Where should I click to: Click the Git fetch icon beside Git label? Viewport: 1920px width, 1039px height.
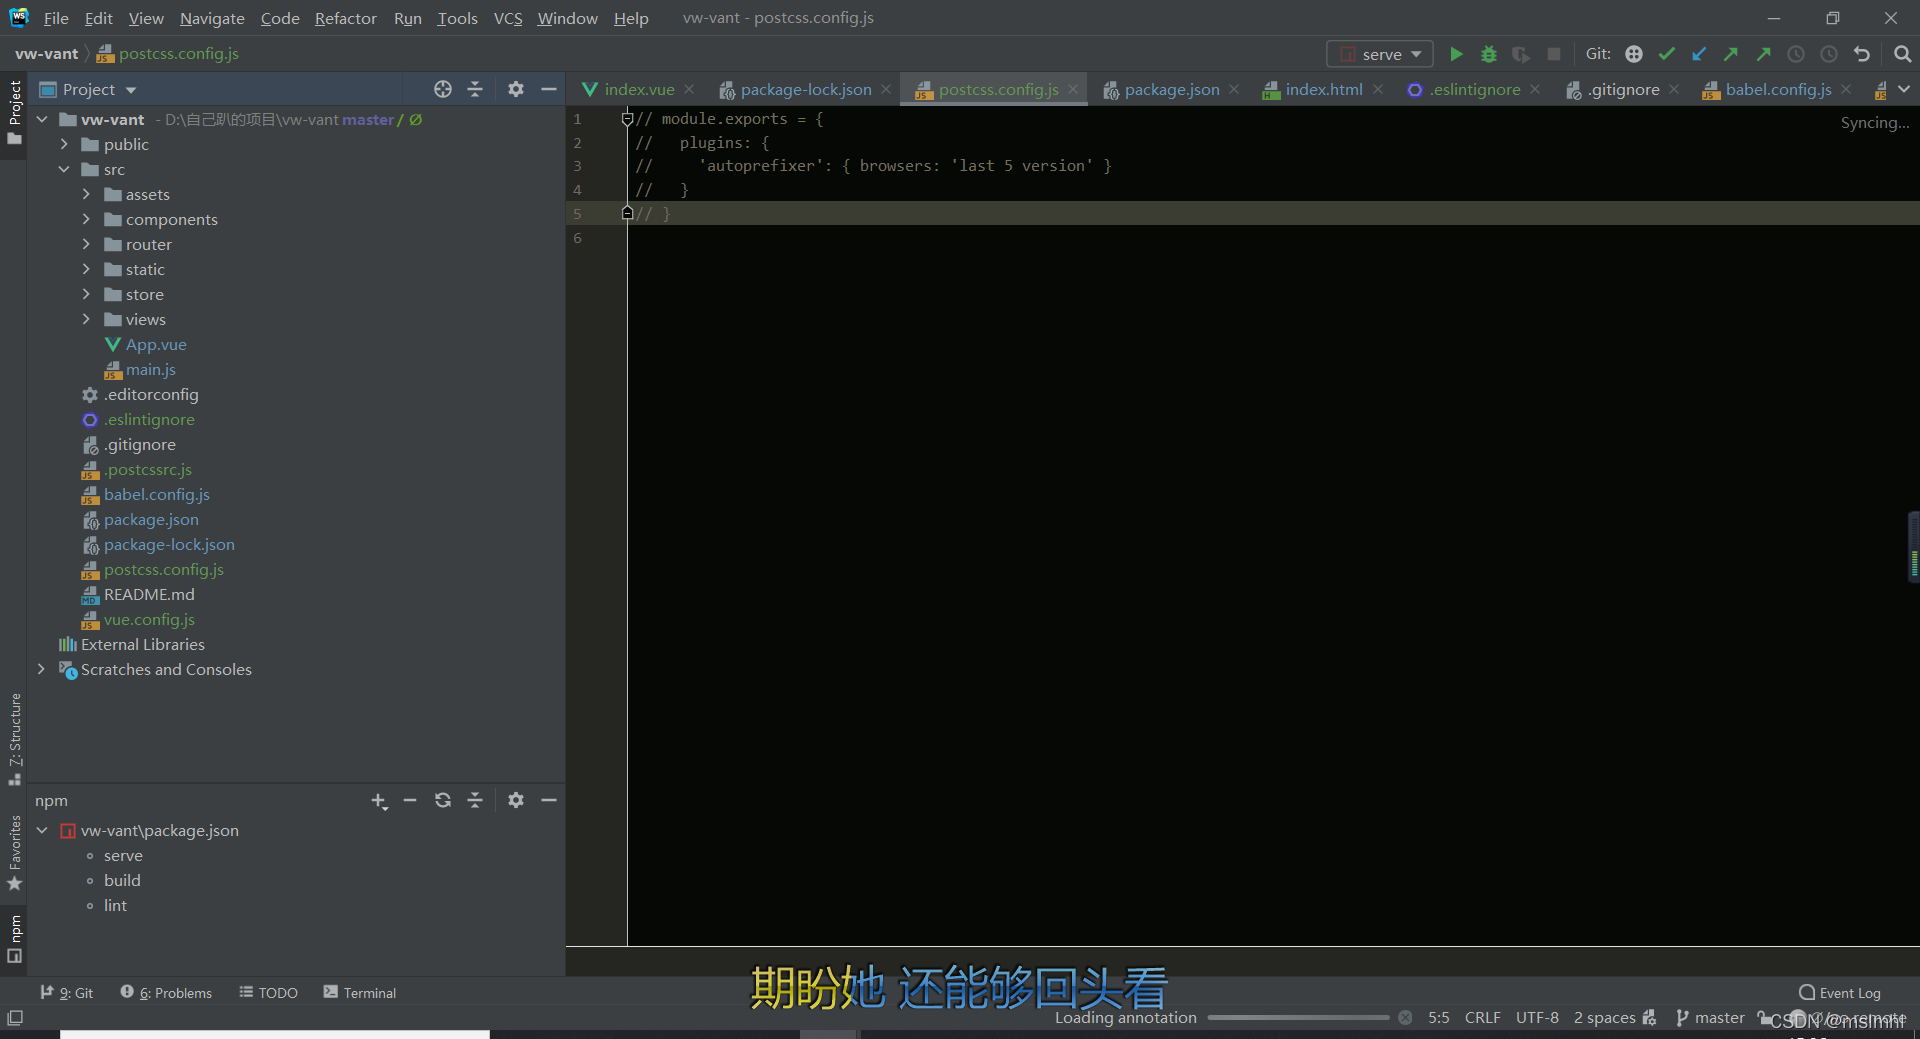tap(1634, 54)
